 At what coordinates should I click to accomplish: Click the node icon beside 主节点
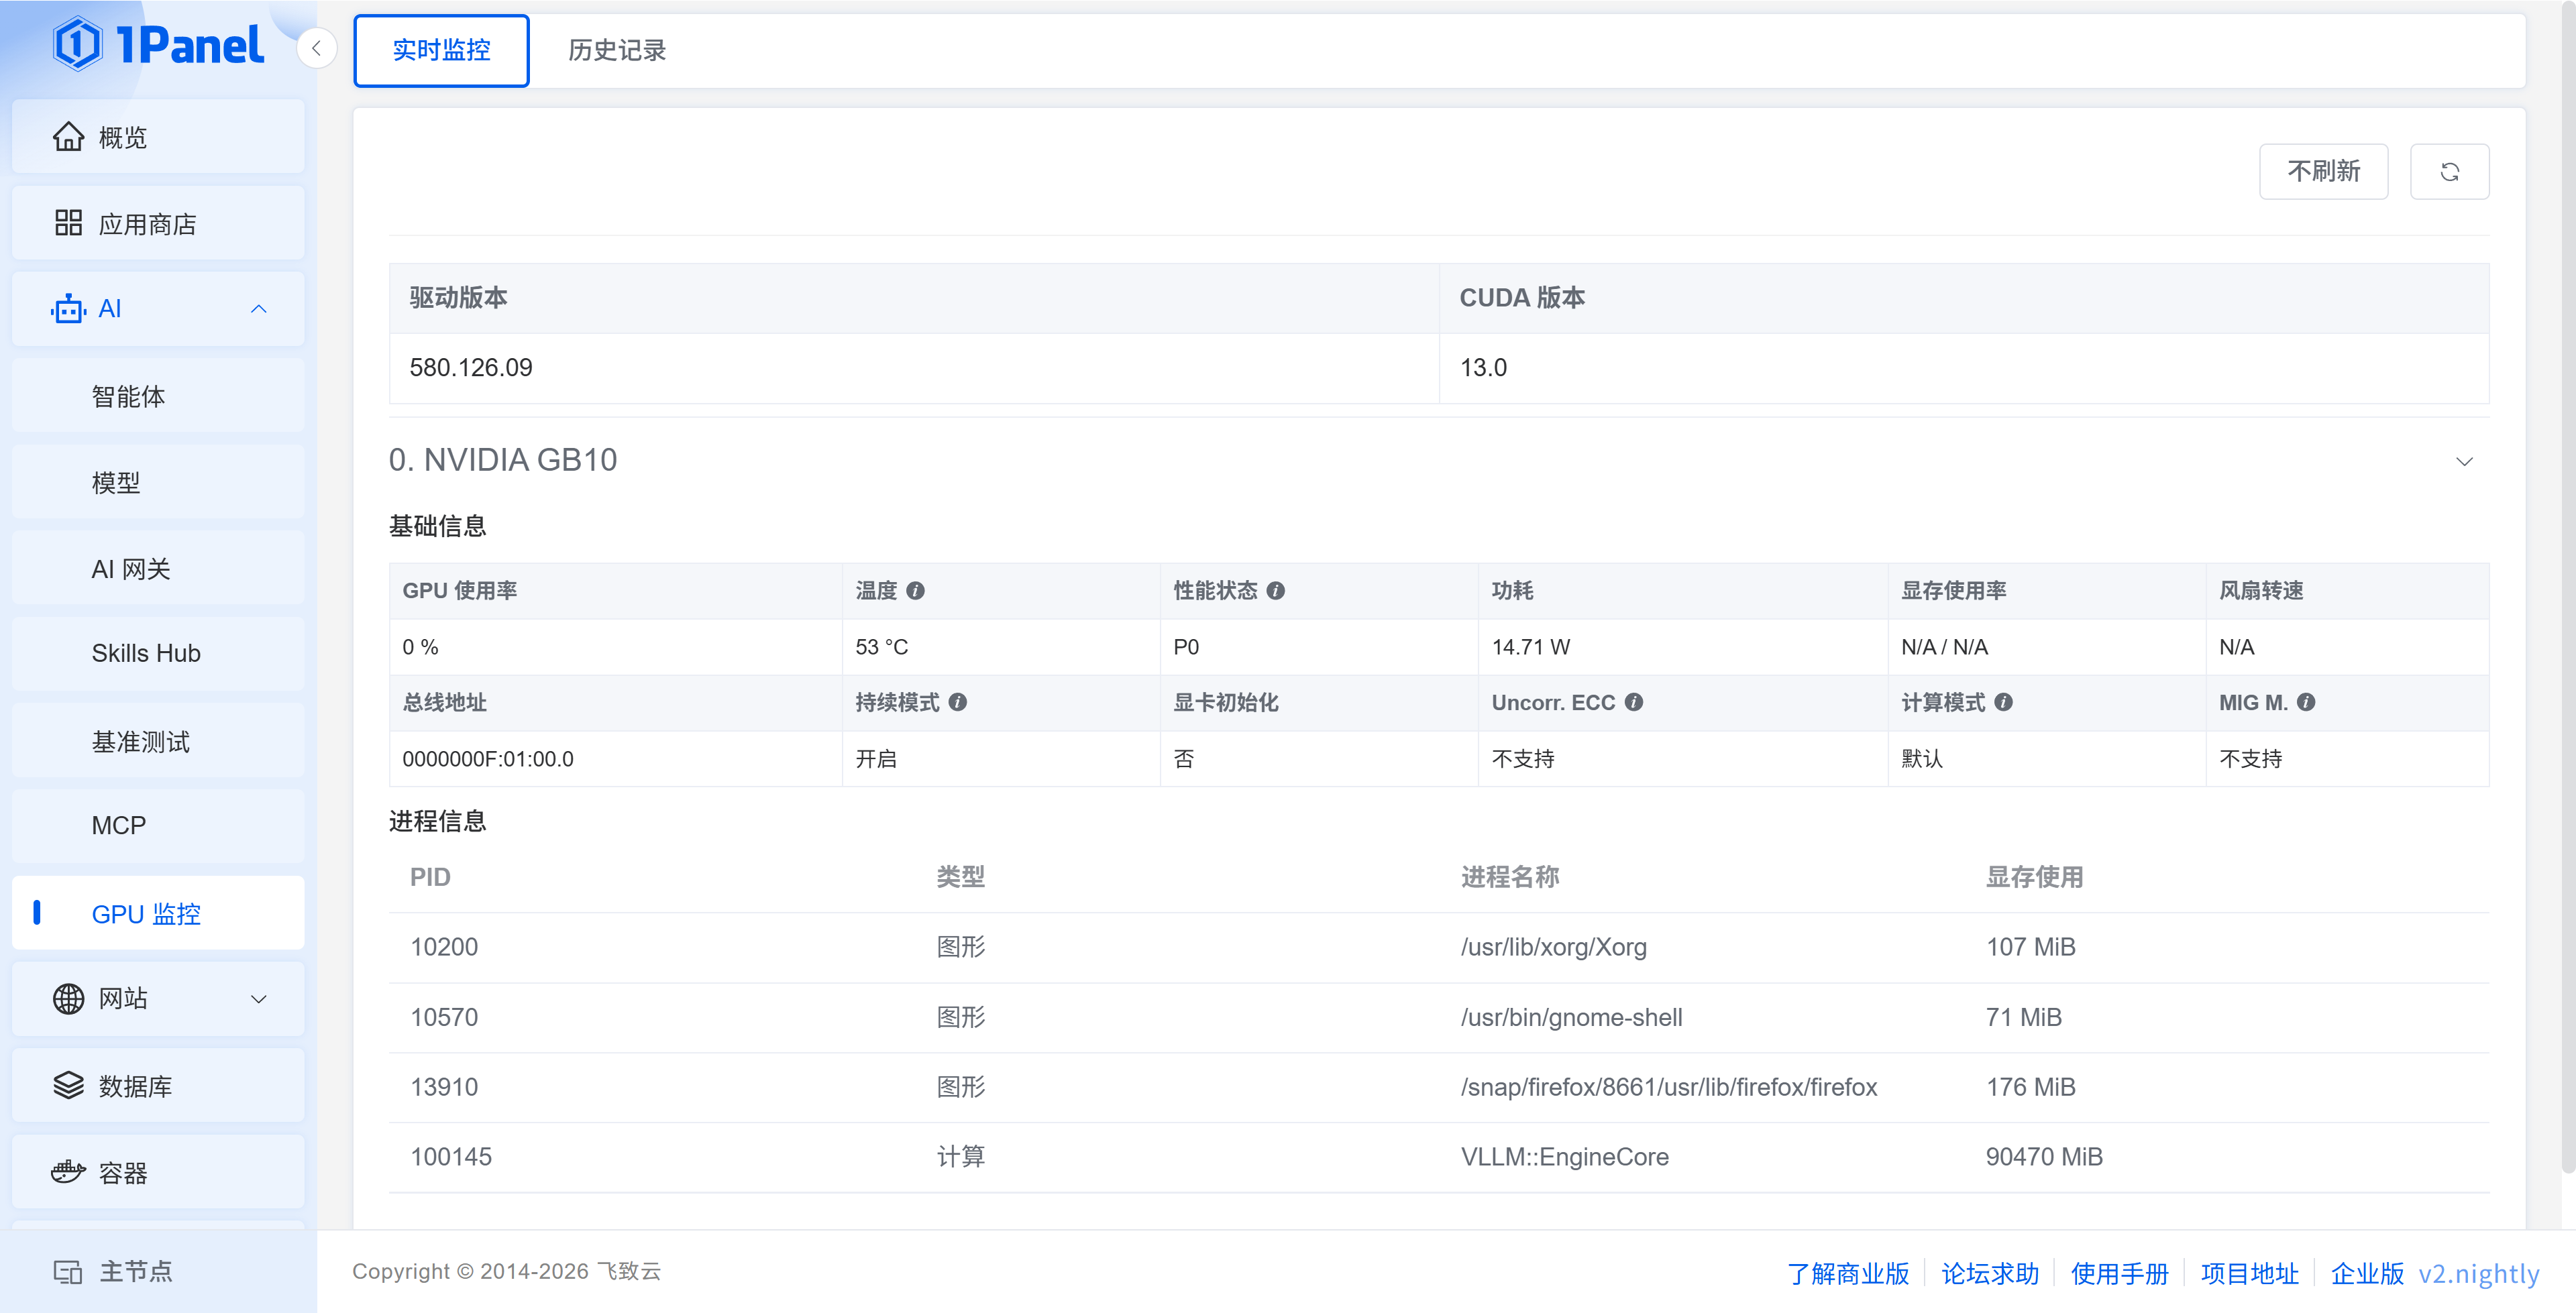pyautogui.click(x=68, y=1272)
